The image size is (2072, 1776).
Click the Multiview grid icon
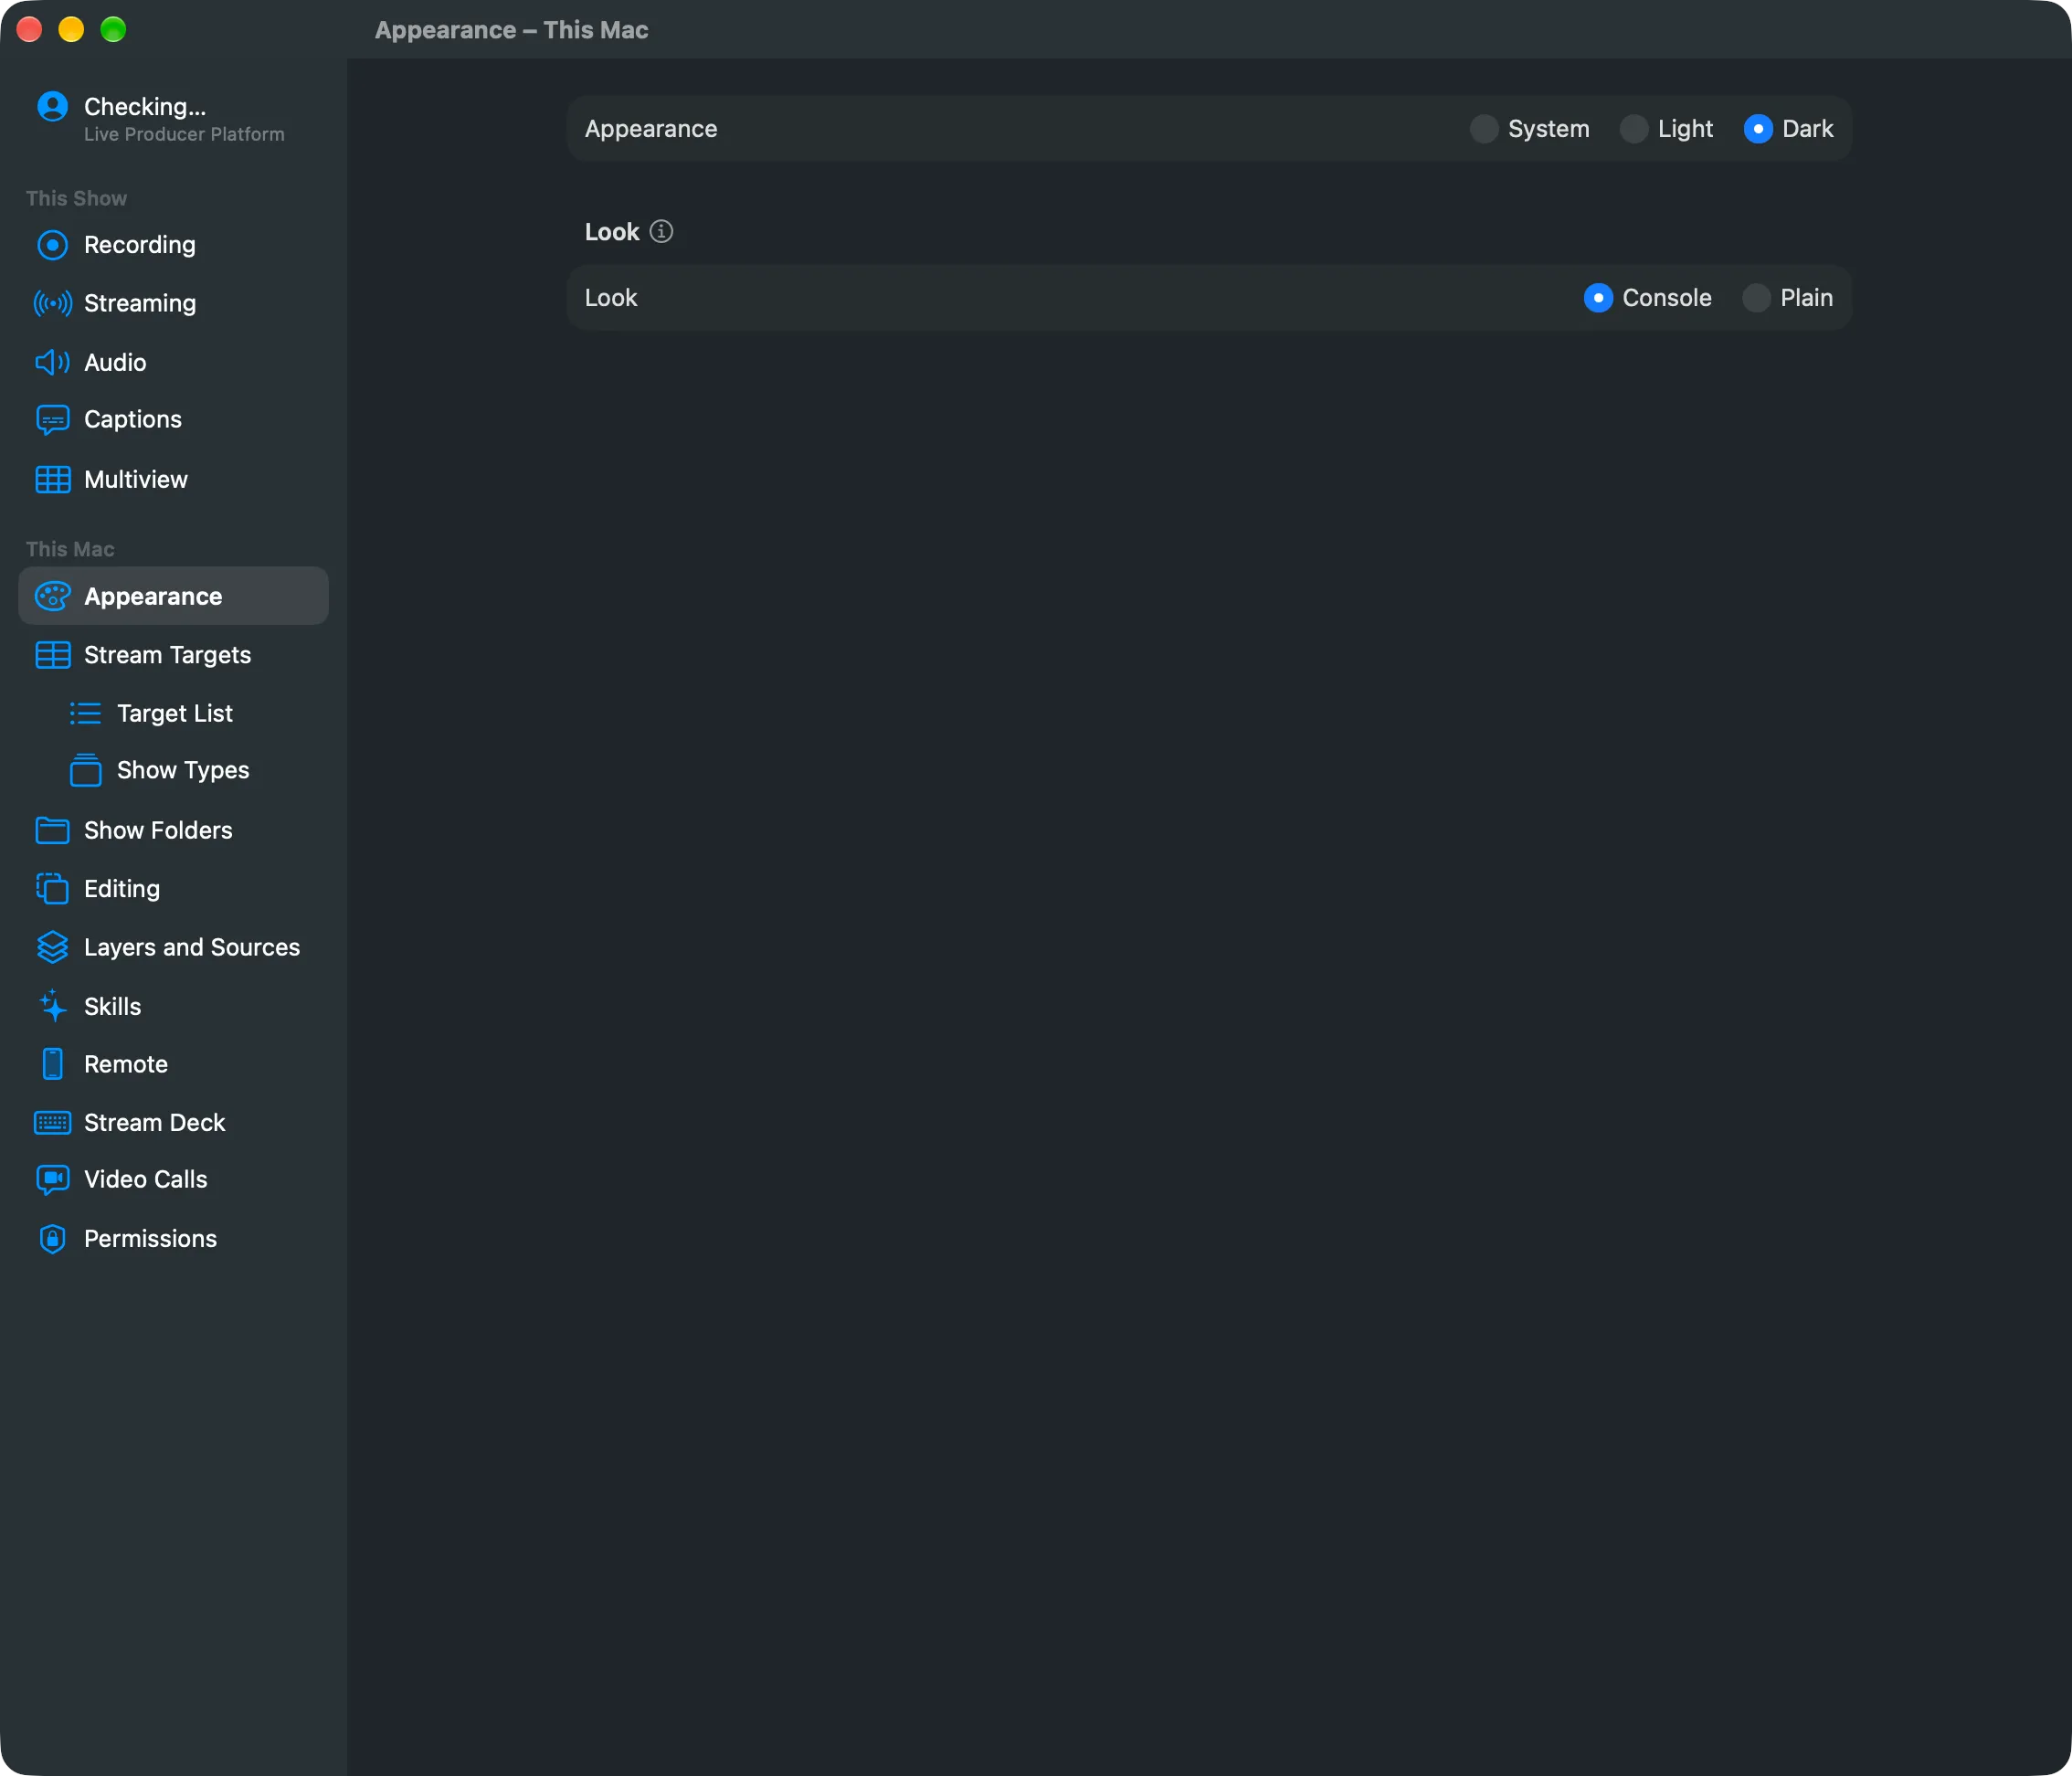click(52, 480)
